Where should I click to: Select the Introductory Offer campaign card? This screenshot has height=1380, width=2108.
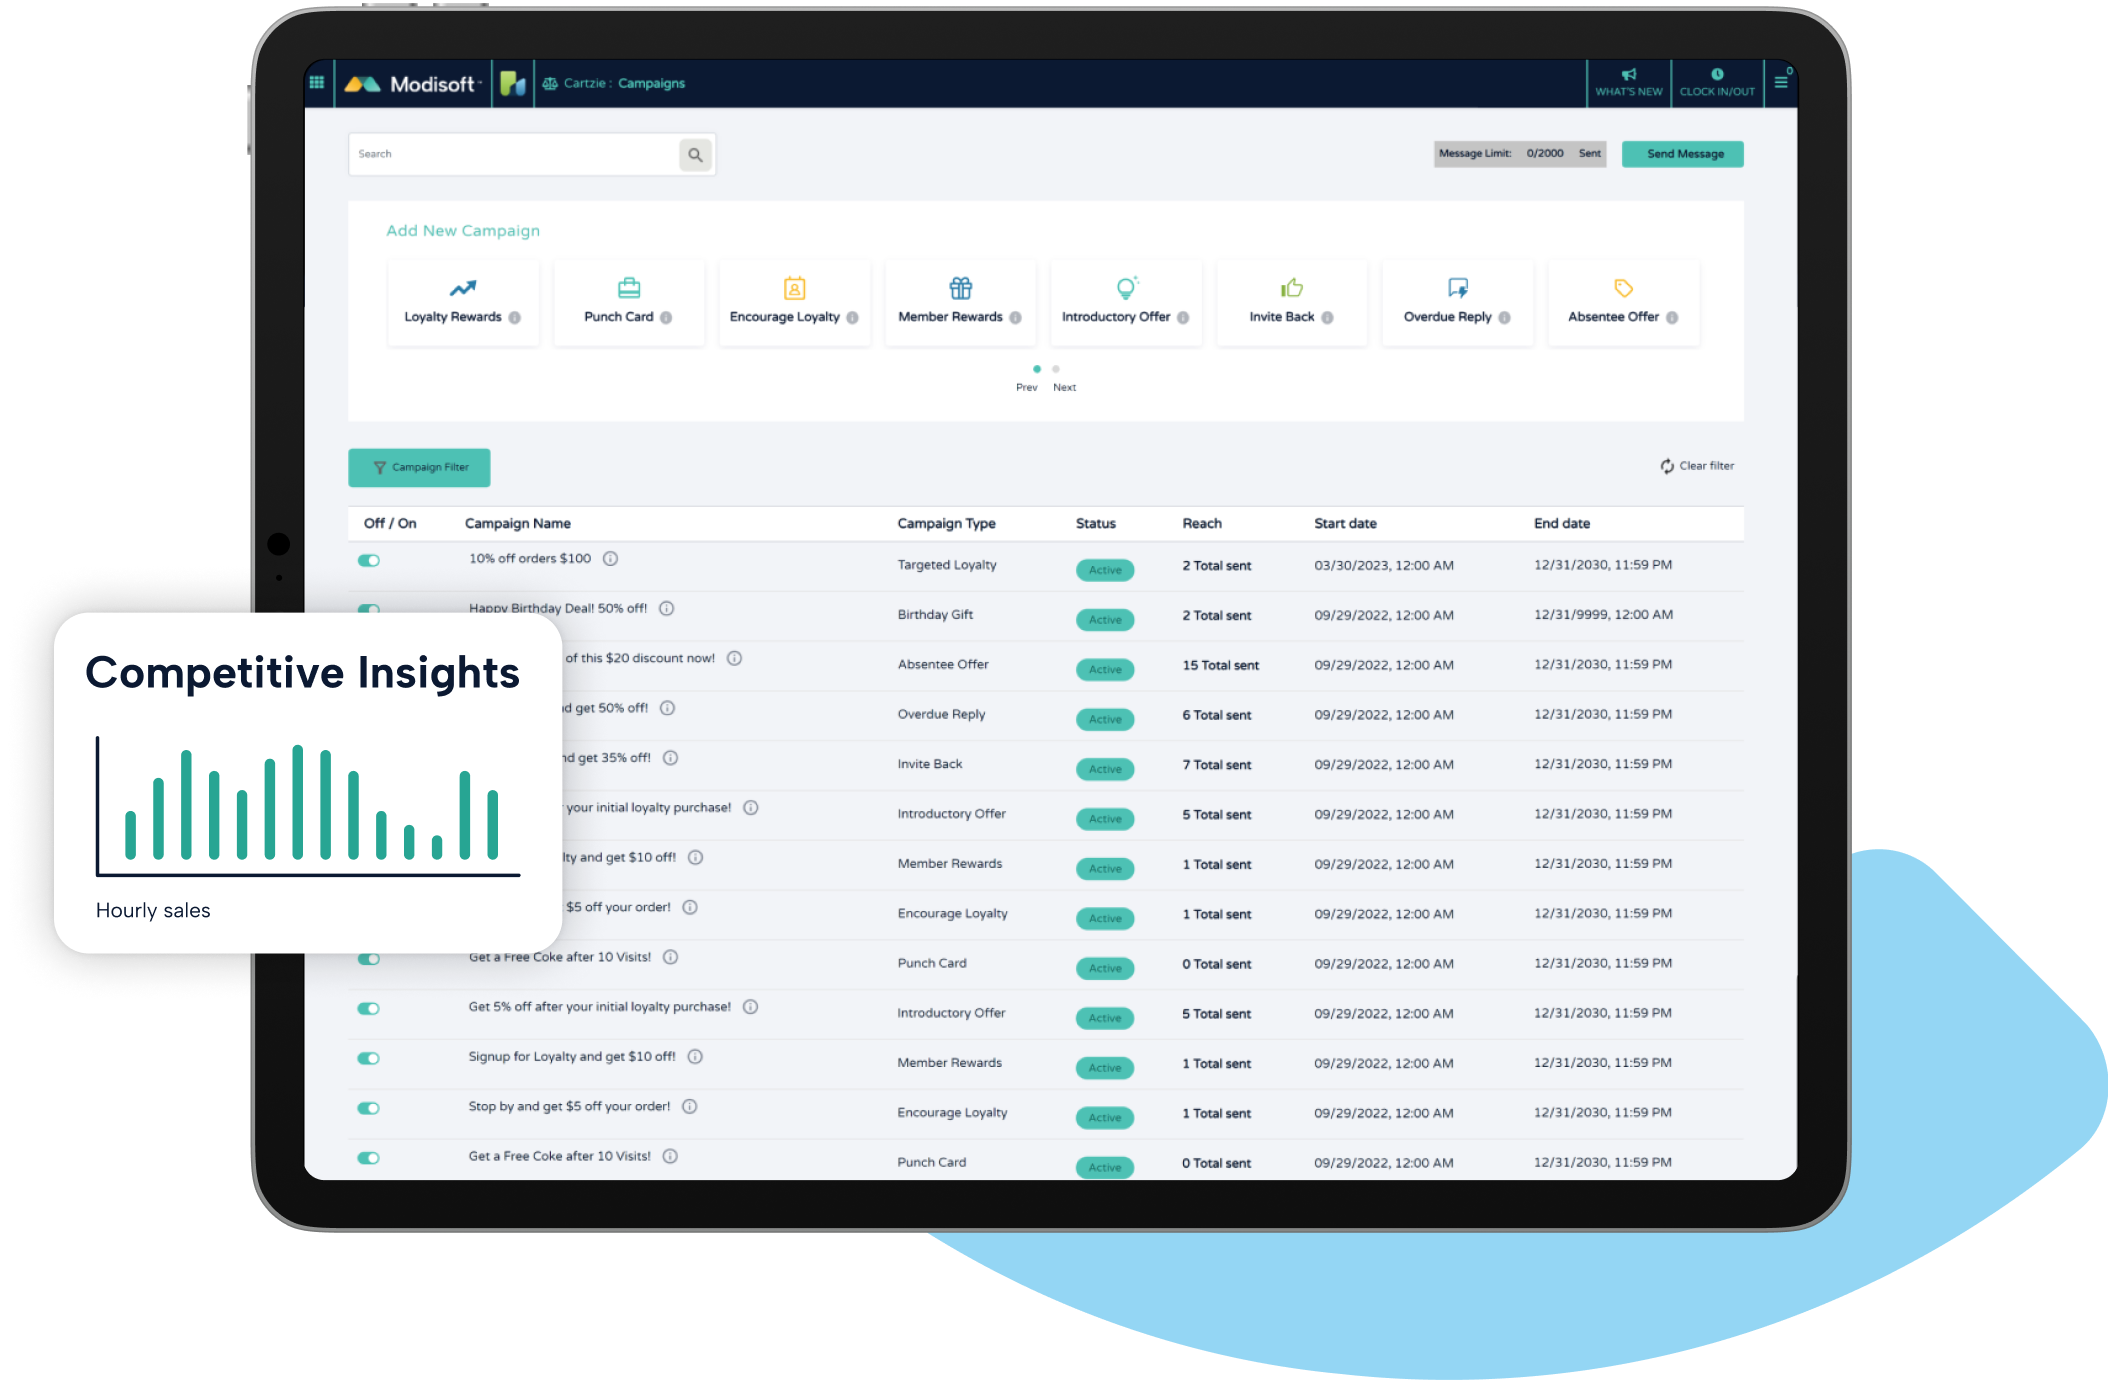pos(1125,302)
